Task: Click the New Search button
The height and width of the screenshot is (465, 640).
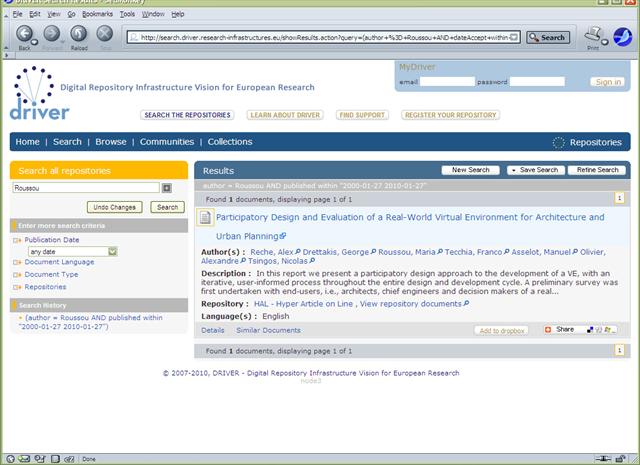Action: tap(470, 170)
